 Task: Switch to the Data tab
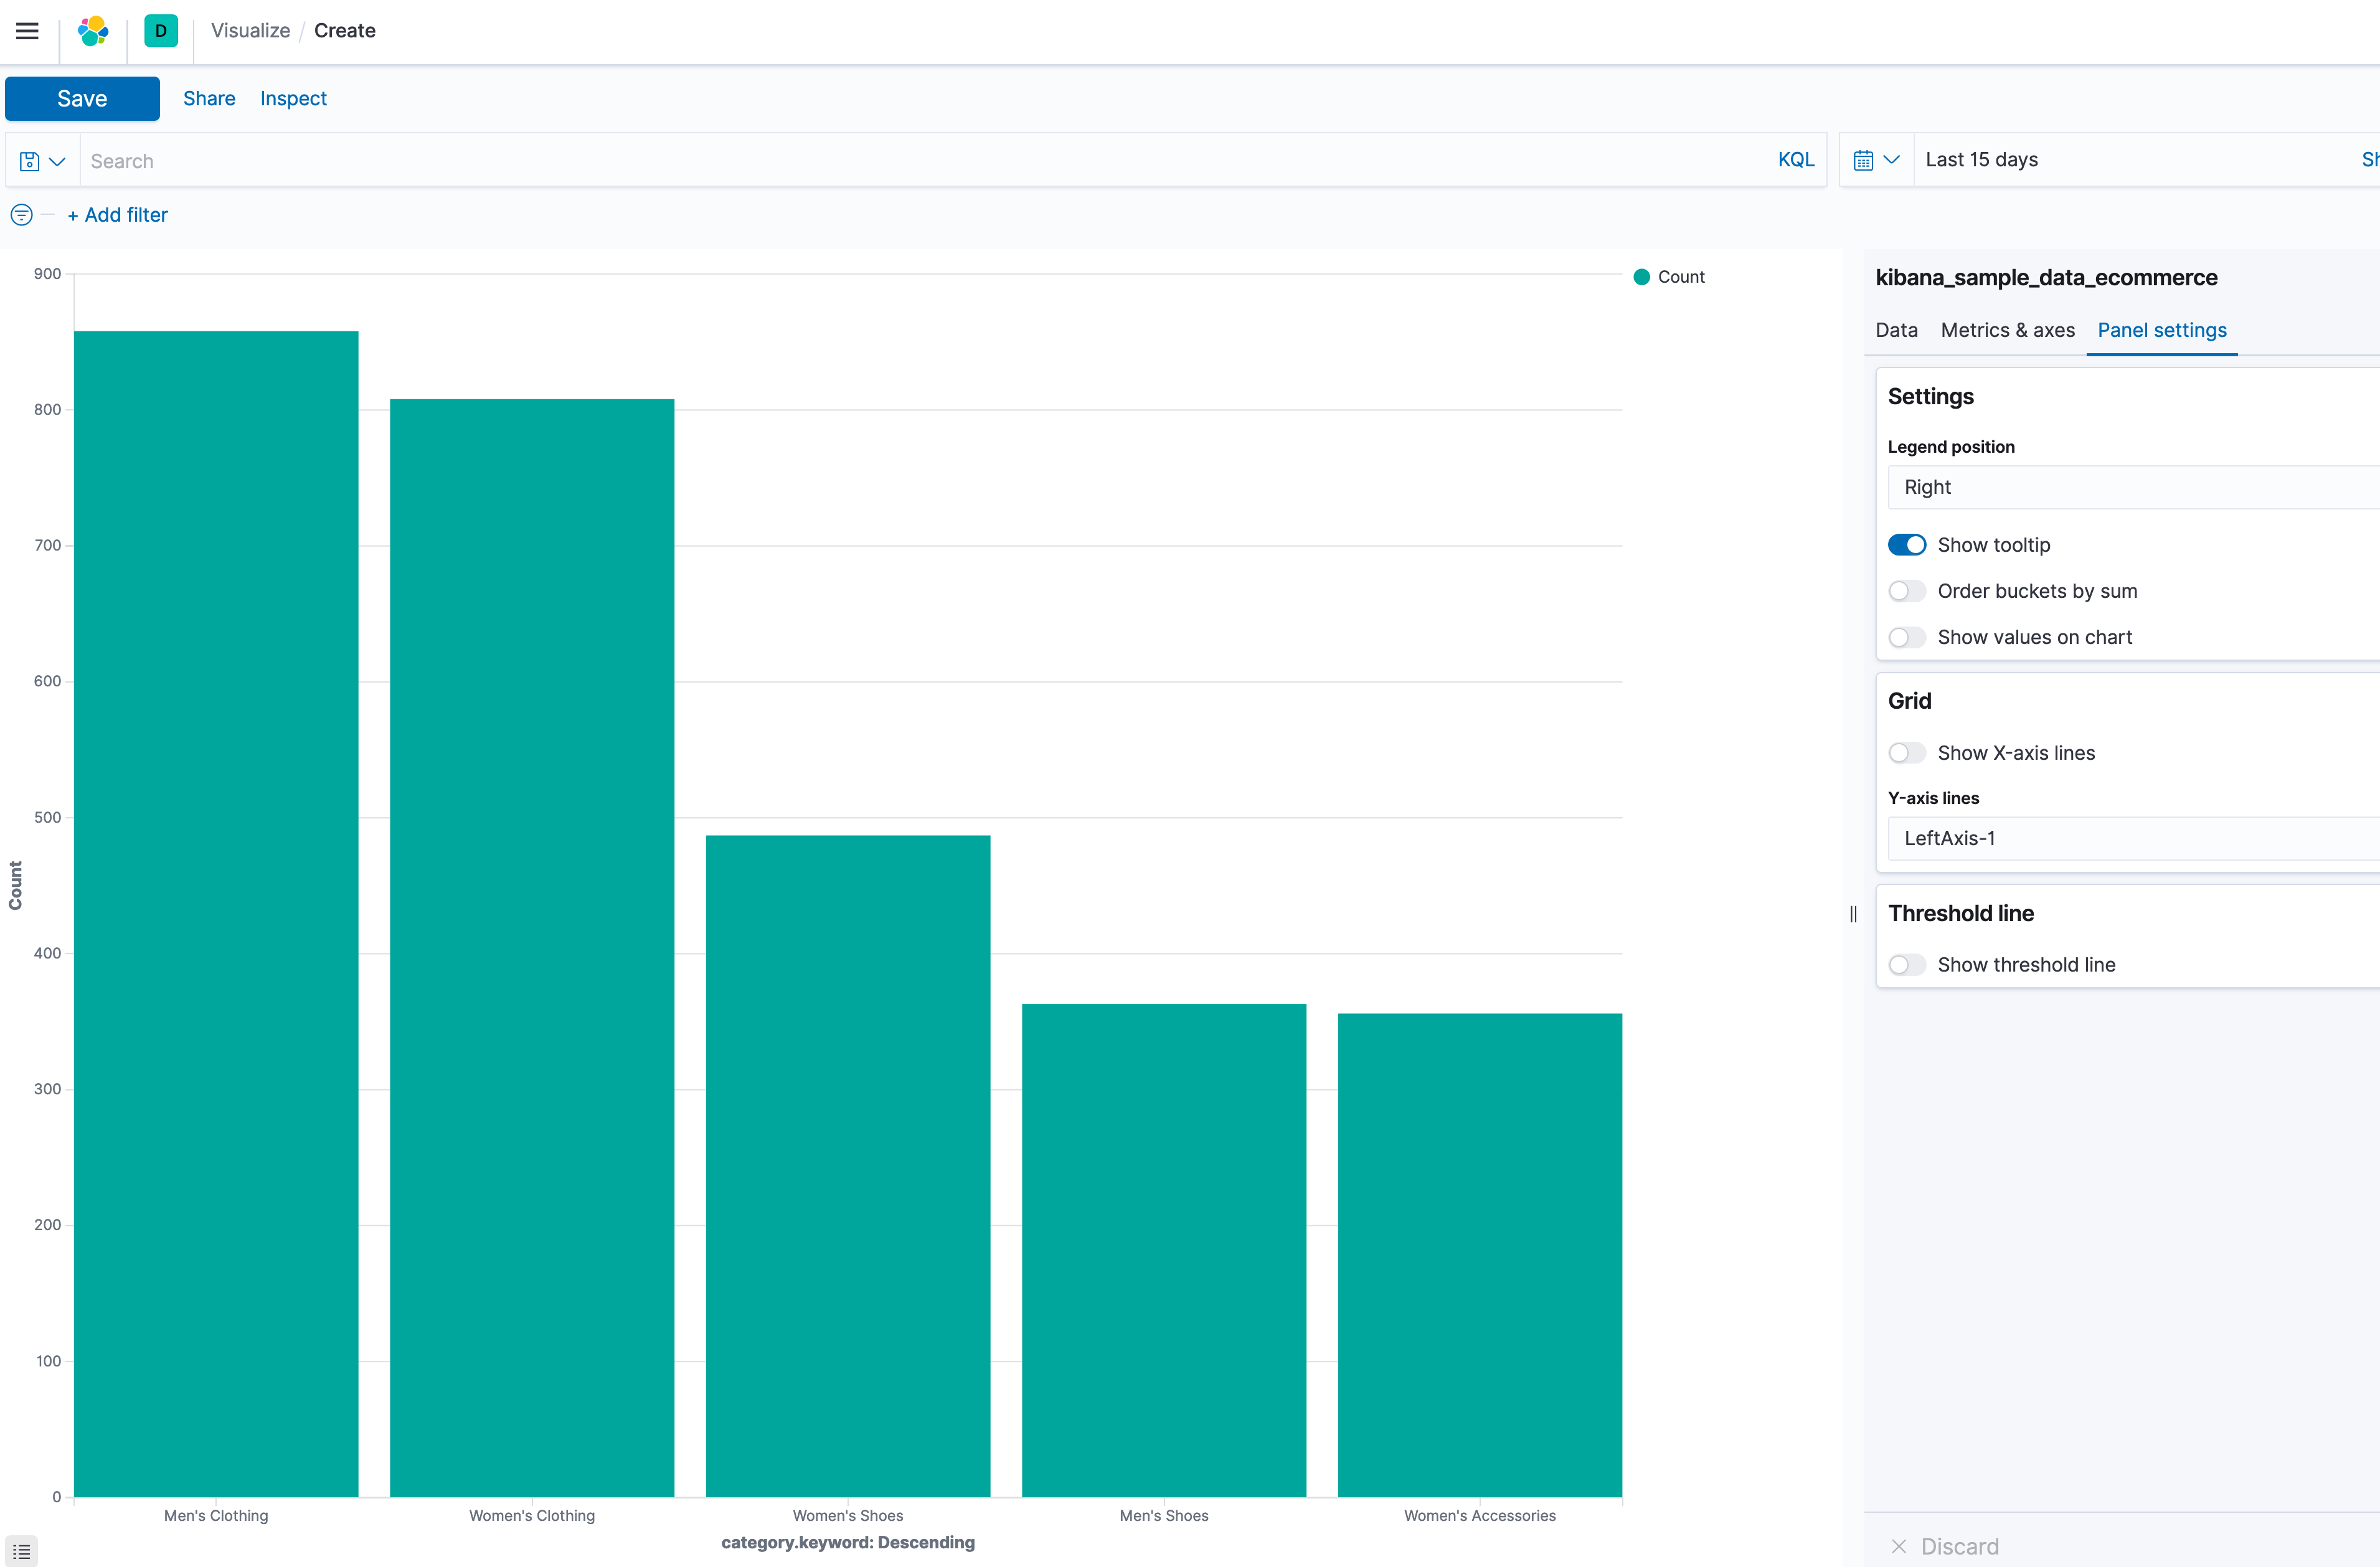[x=1896, y=330]
